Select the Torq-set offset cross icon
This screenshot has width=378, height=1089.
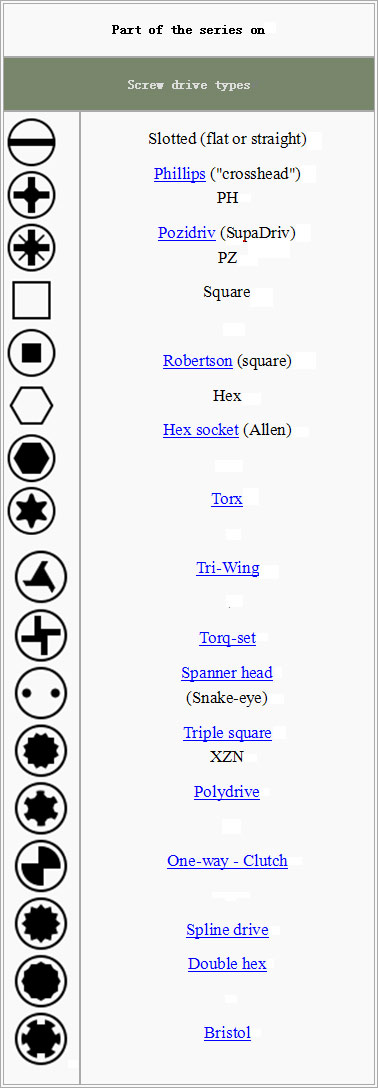pyautogui.click(x=41, y=635)
